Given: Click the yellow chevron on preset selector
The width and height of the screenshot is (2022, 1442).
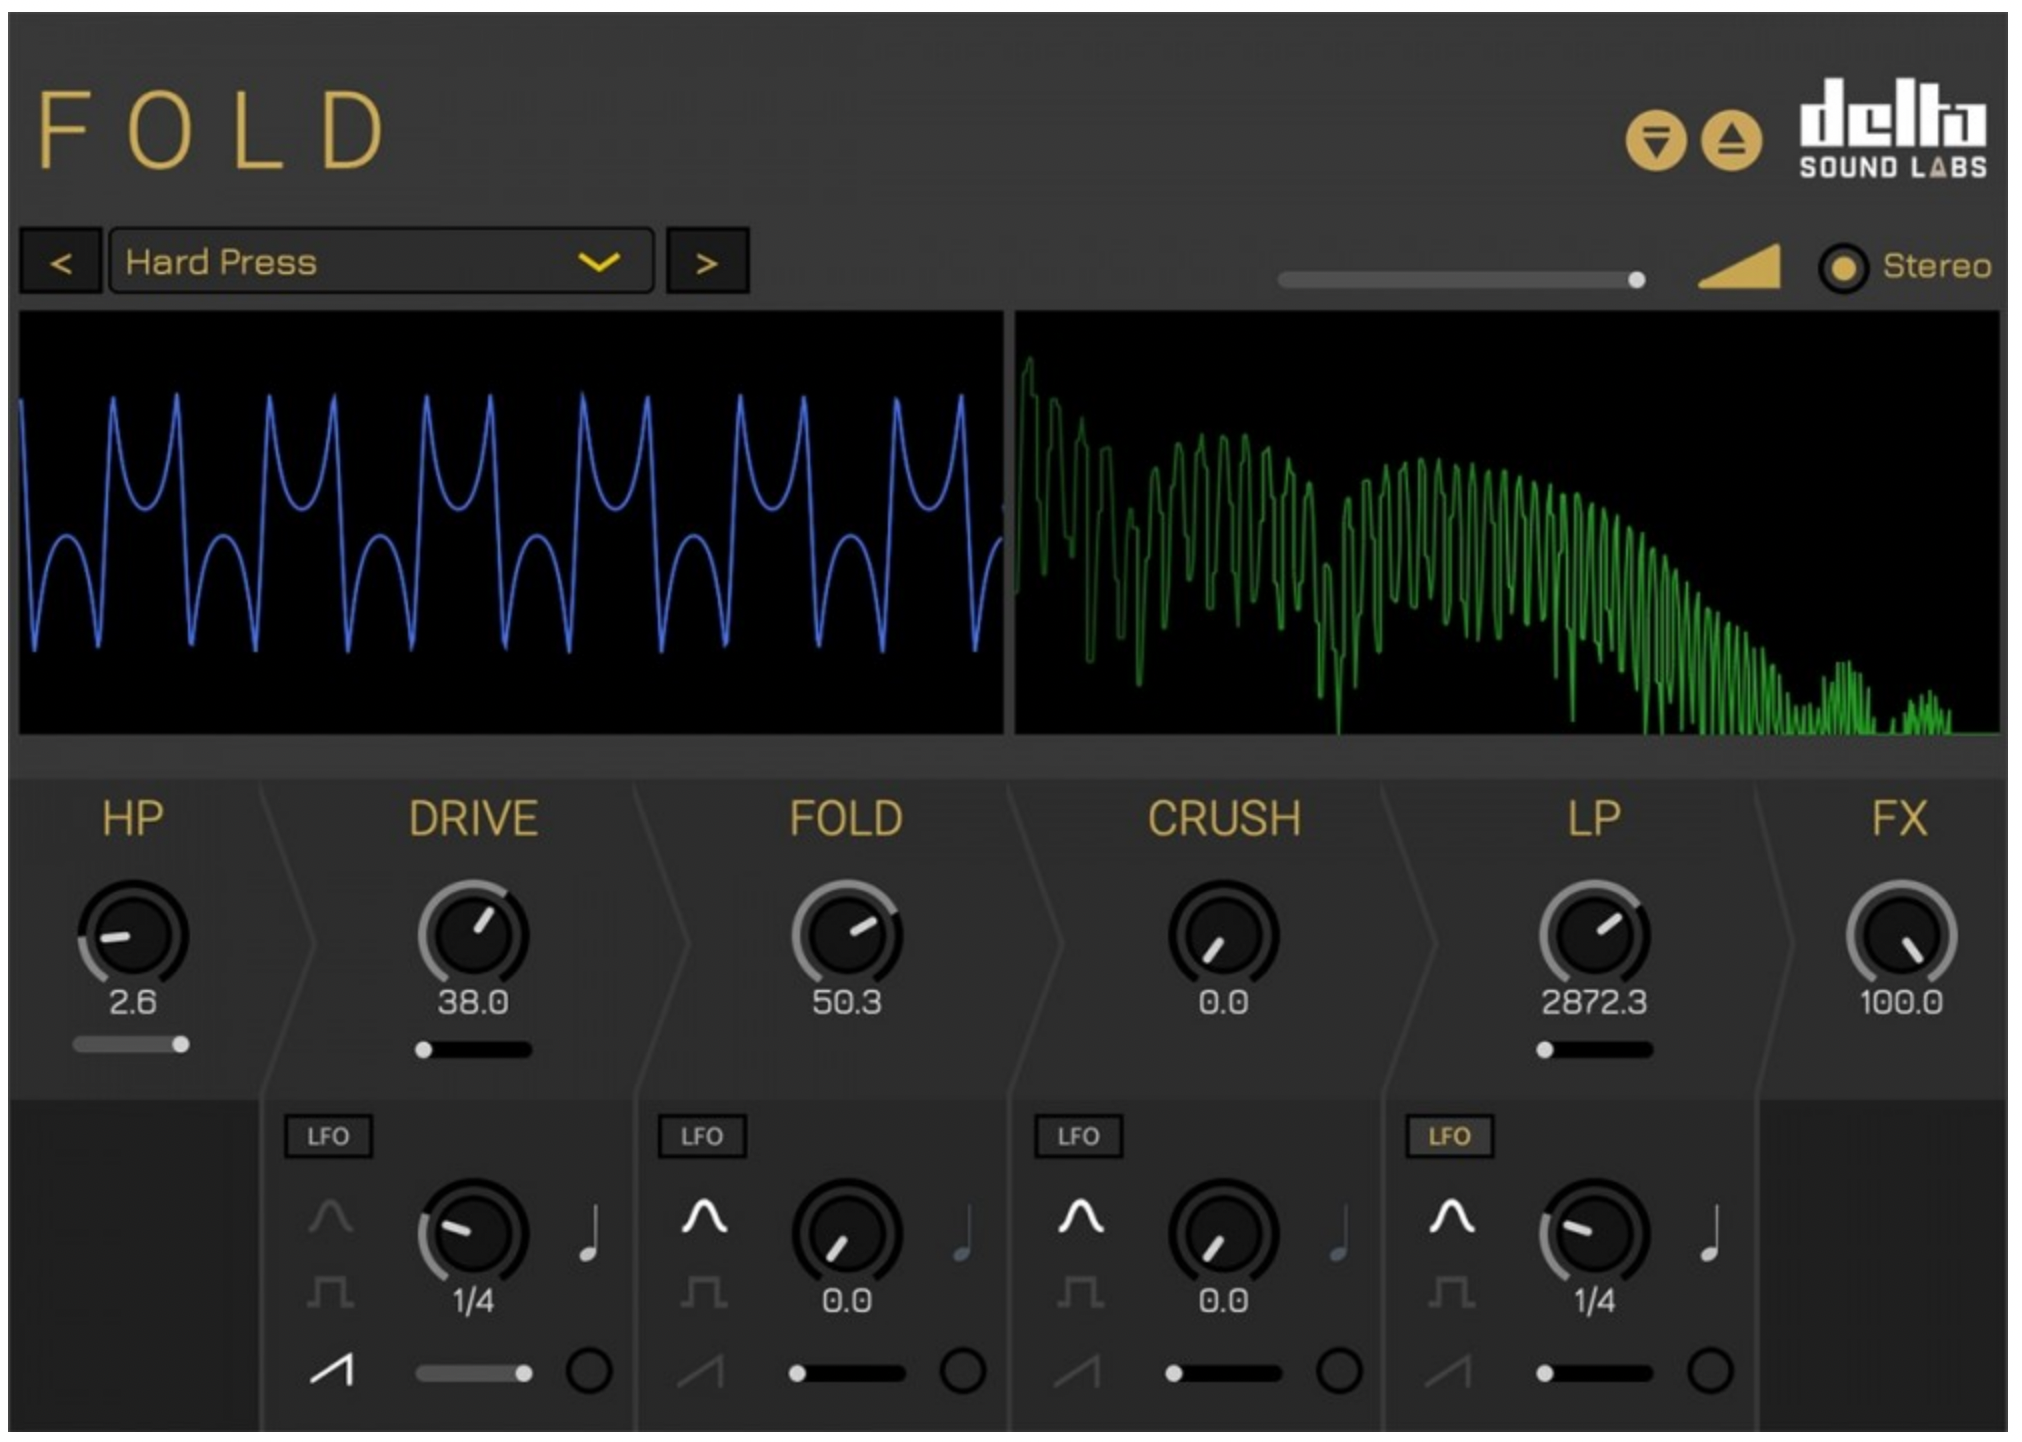Looking at the screenshot, I should [x=599, y=262].
